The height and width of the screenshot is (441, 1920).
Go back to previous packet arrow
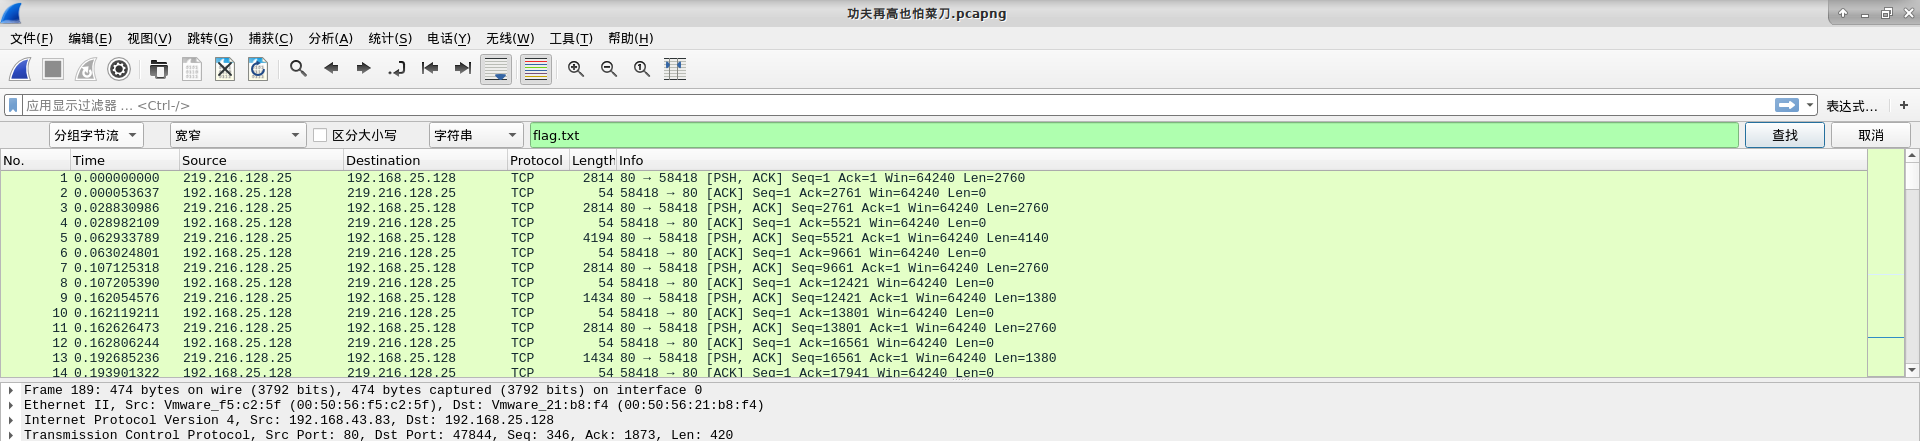331,69
